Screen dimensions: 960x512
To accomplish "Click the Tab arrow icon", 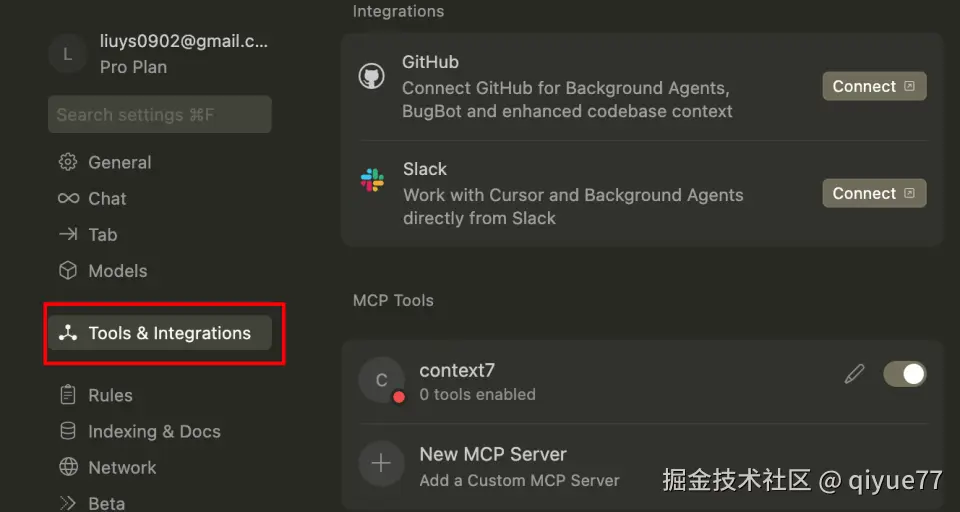I will (x=68, y=234).
